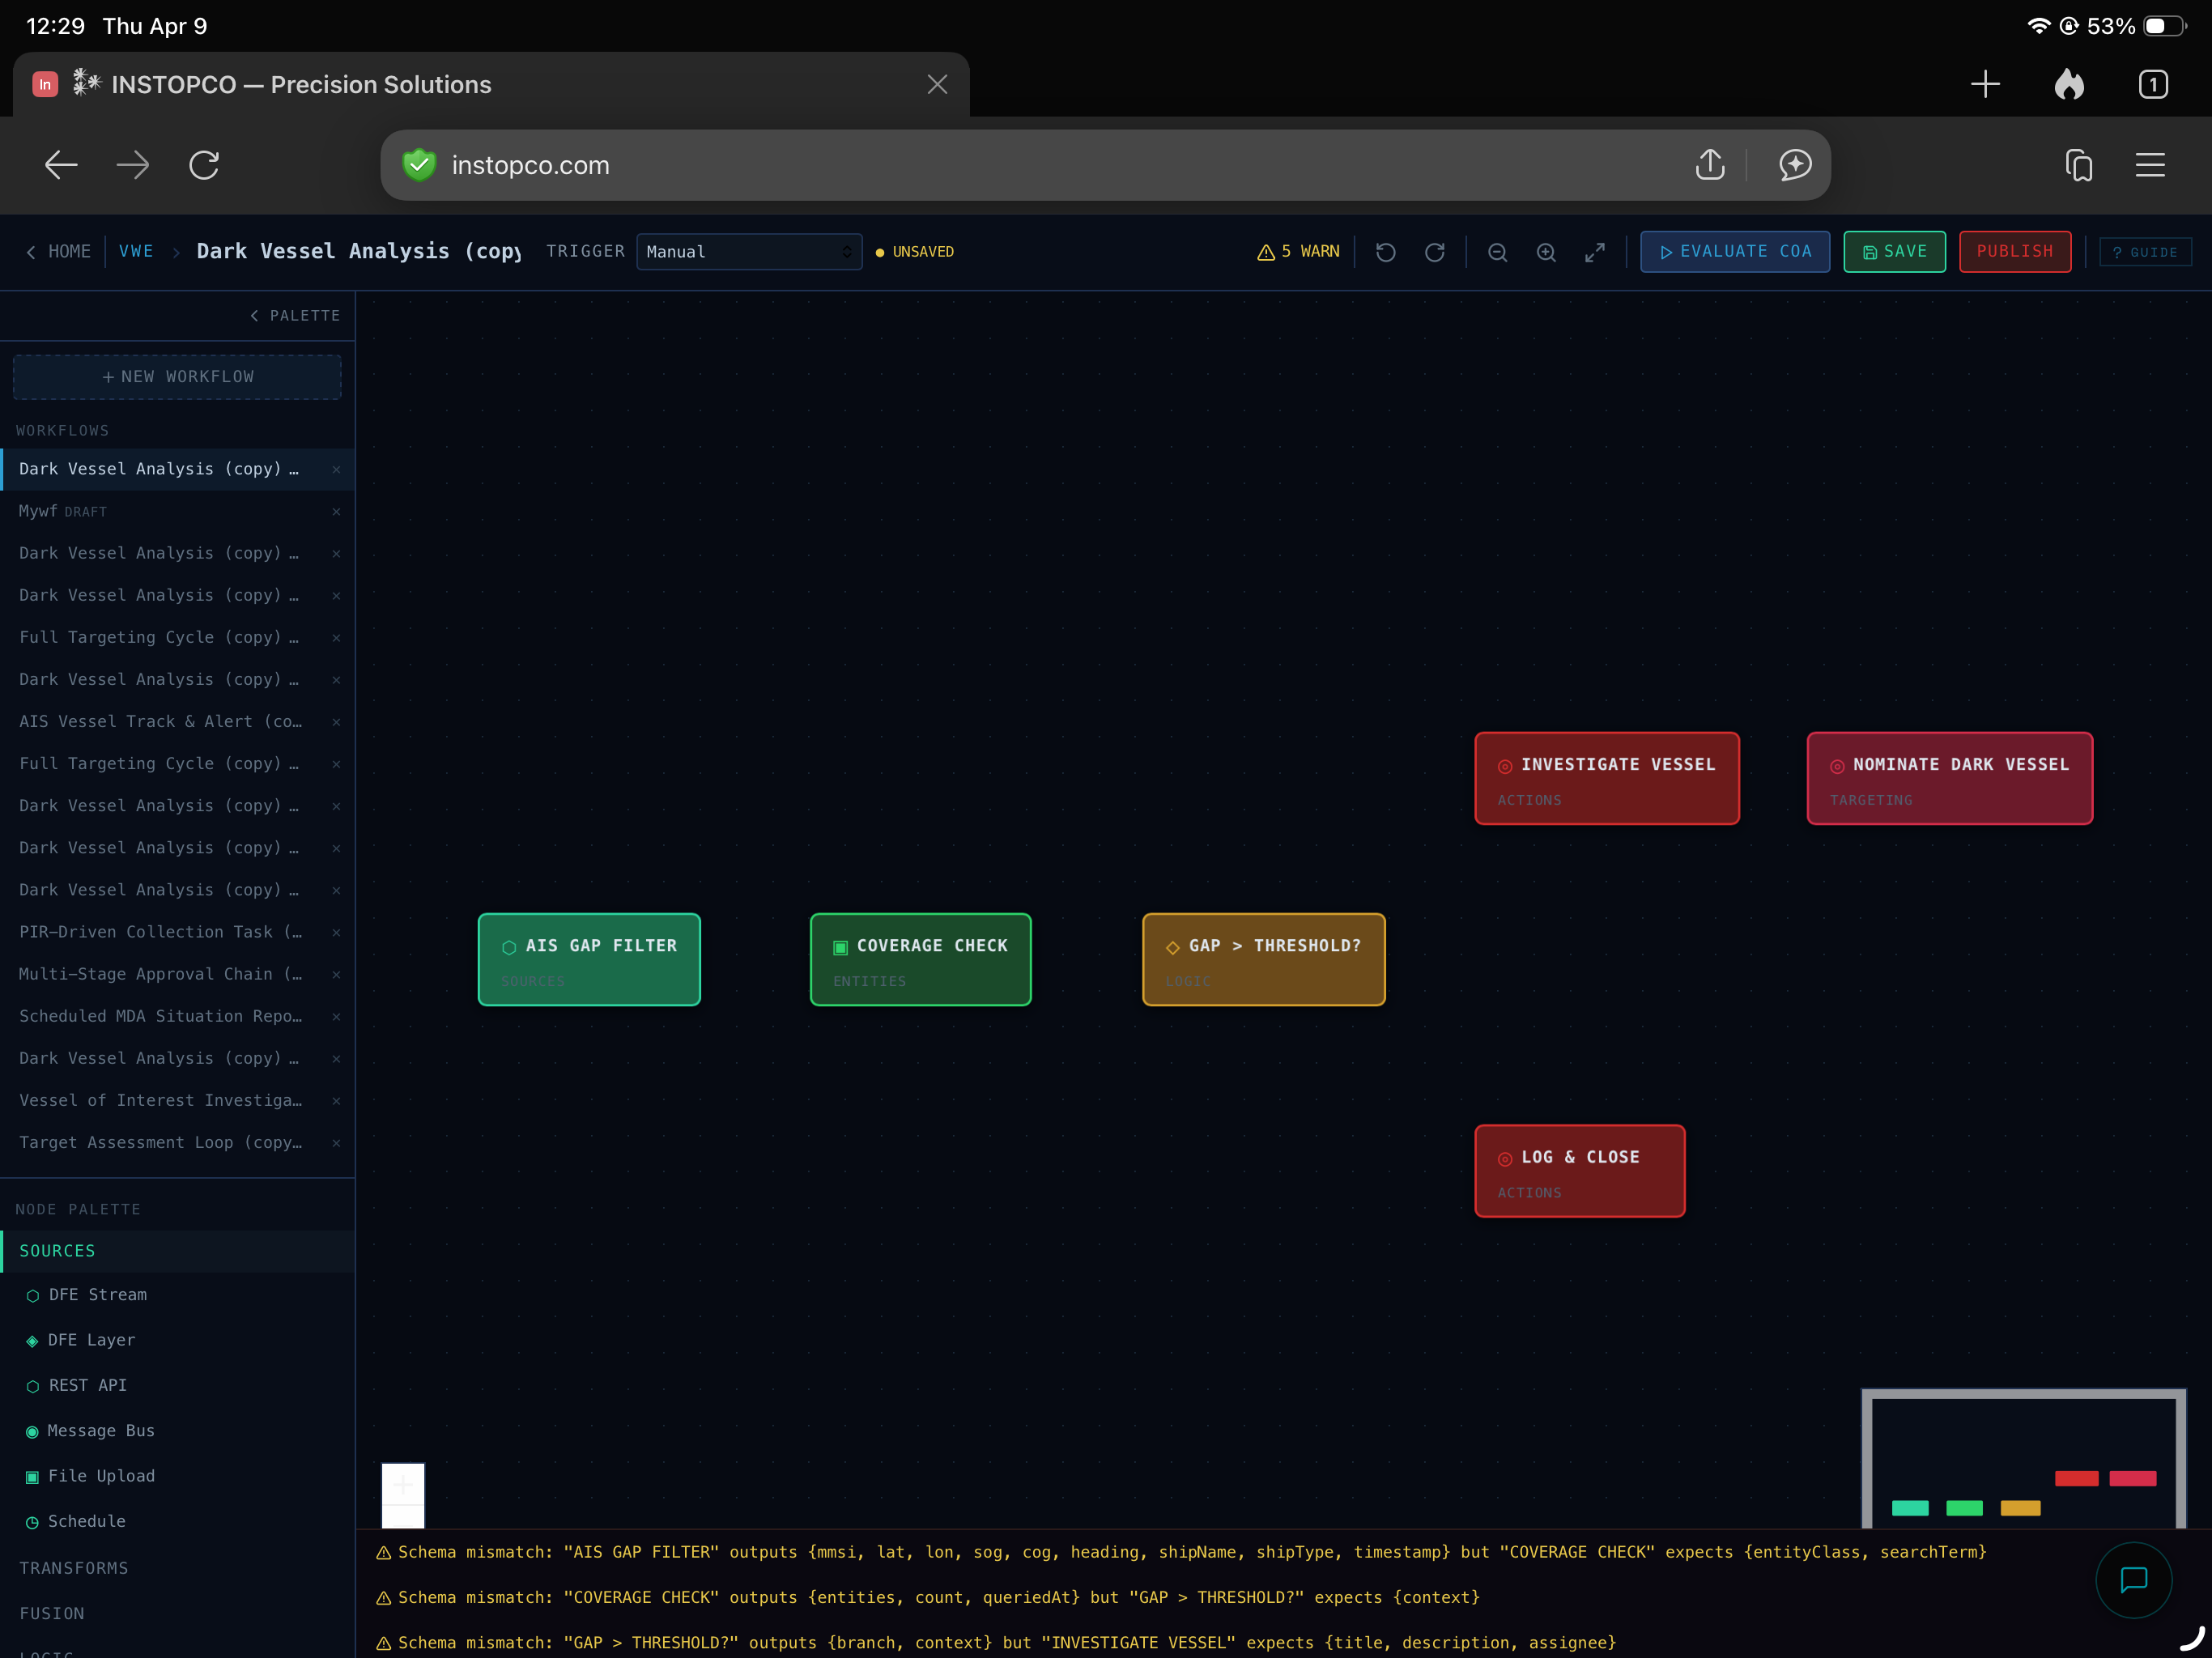Click the green shield security icon

pyautogui.click(x=419, y=165)
